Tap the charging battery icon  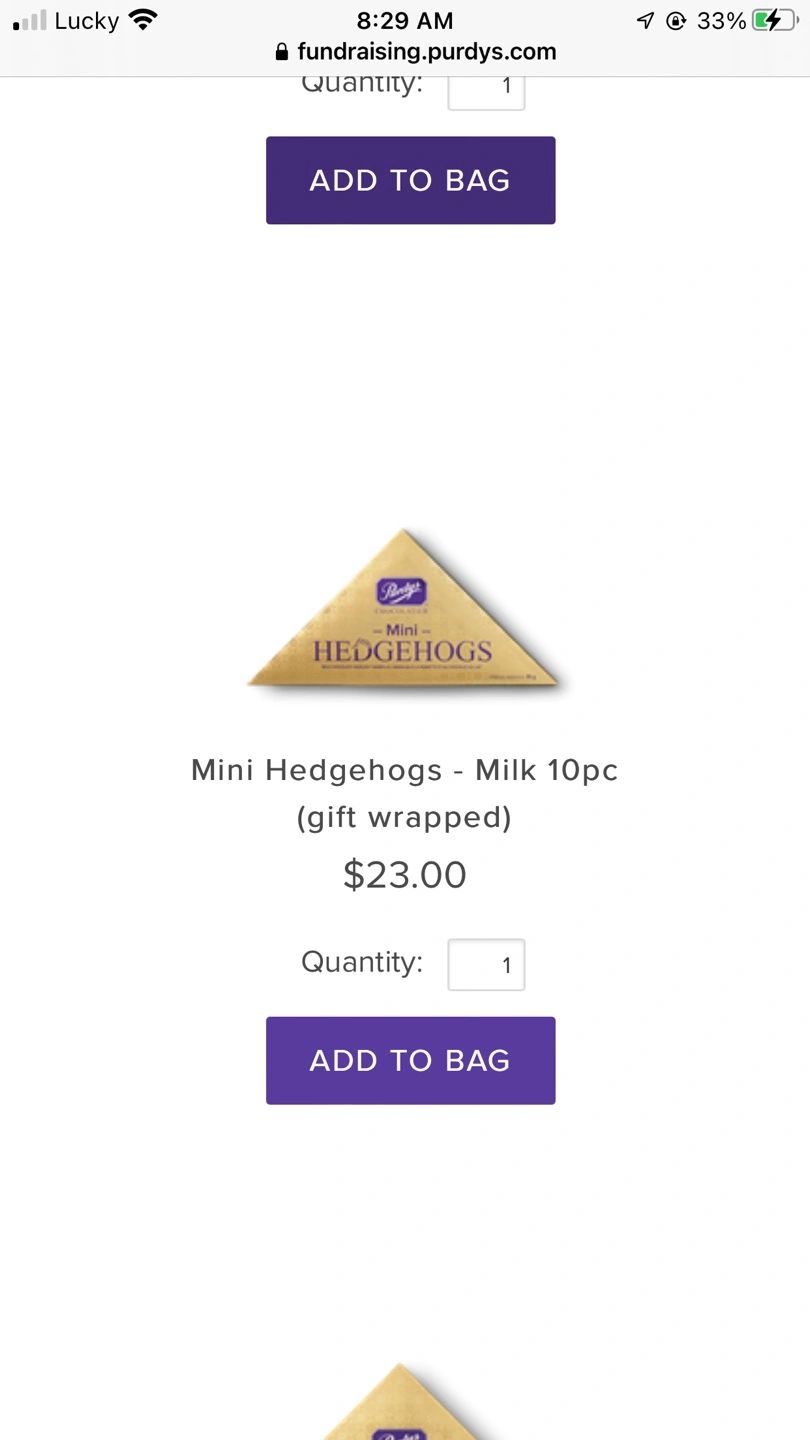pos(776,20)
